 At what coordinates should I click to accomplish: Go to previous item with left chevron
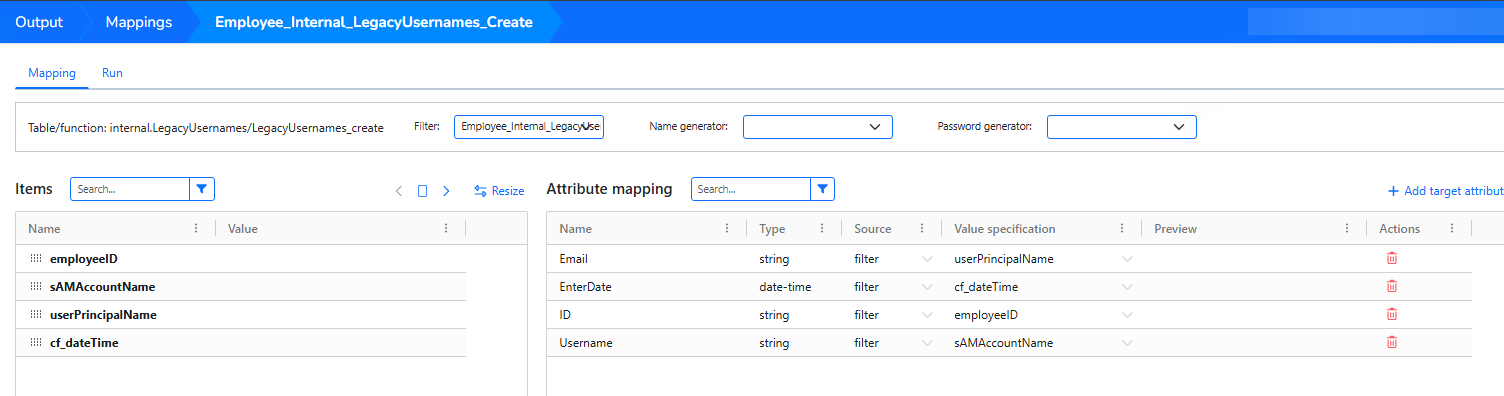coord(399,191)
